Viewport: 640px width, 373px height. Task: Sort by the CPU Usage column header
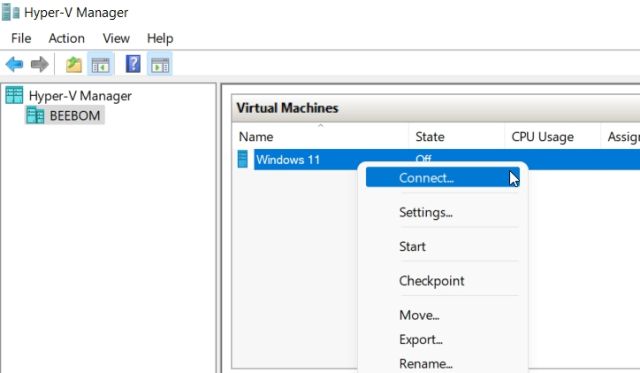(x=552, y=137)
